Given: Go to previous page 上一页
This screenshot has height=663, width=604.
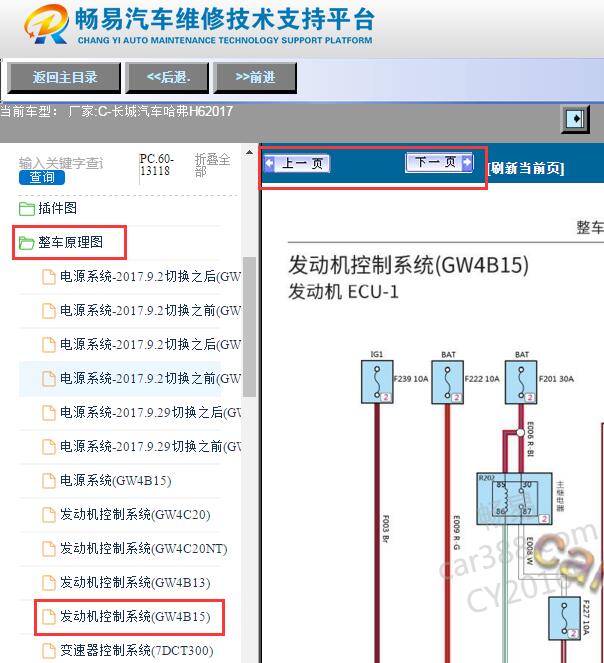Looking at the screenshot, I should (296, 163).
